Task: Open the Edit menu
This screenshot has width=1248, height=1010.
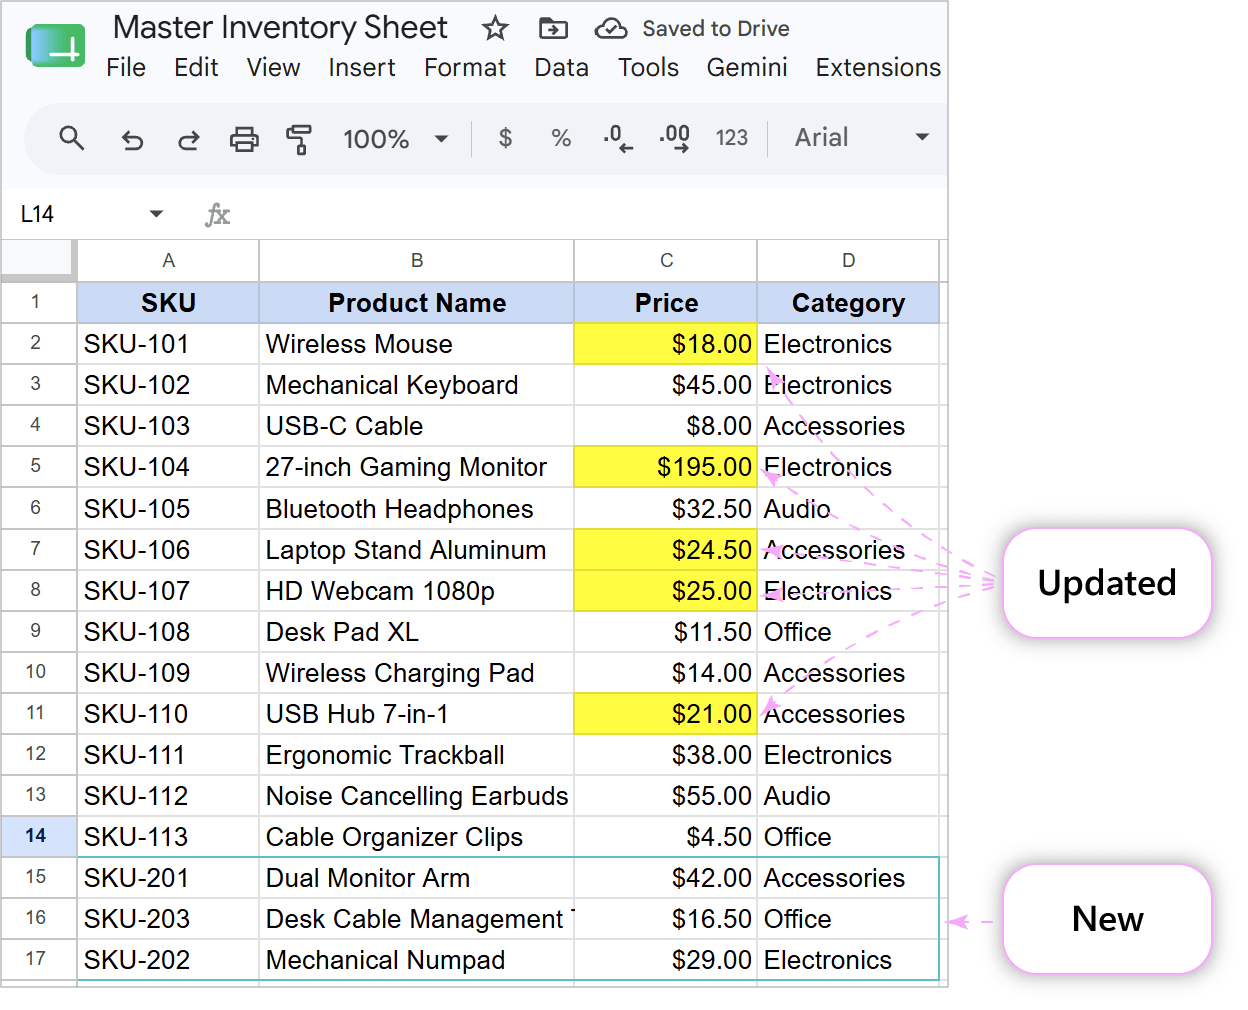Action: coord(196,68)
